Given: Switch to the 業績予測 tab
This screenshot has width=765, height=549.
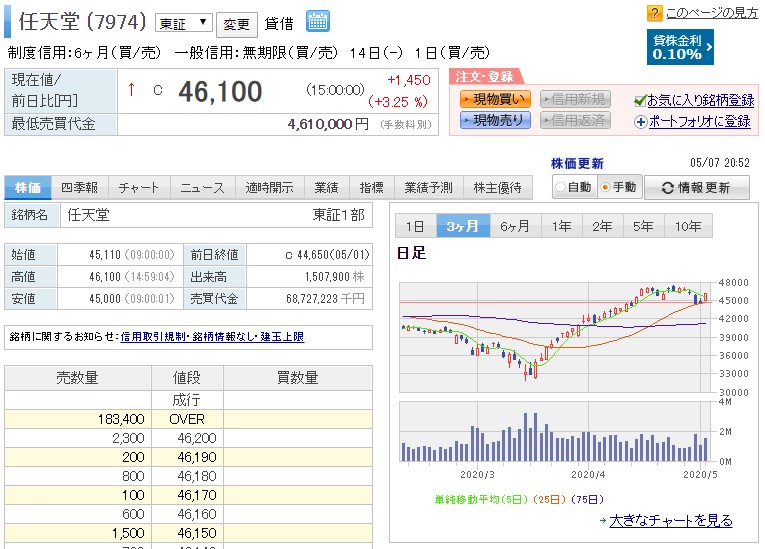Looking at the screenshot, I should [428, 188].
